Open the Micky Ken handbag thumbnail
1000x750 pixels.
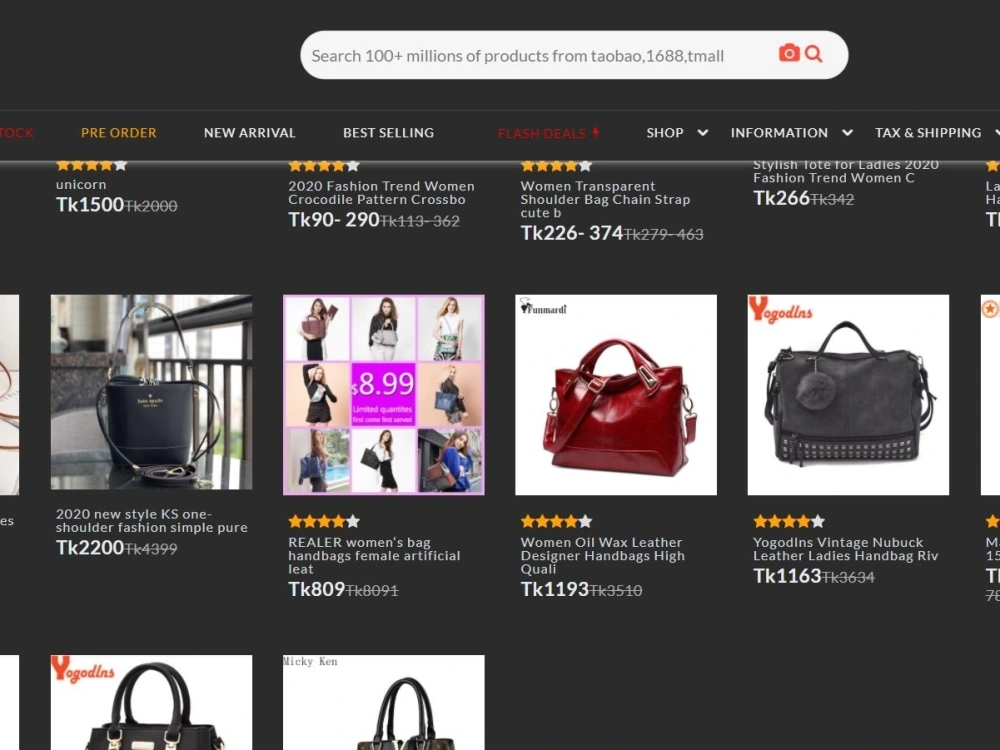coord(384,702)
